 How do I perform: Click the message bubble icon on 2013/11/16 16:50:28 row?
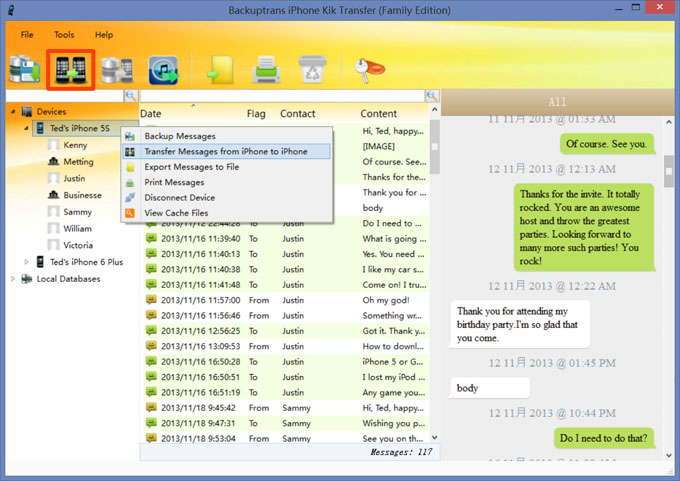pos(151,361)
